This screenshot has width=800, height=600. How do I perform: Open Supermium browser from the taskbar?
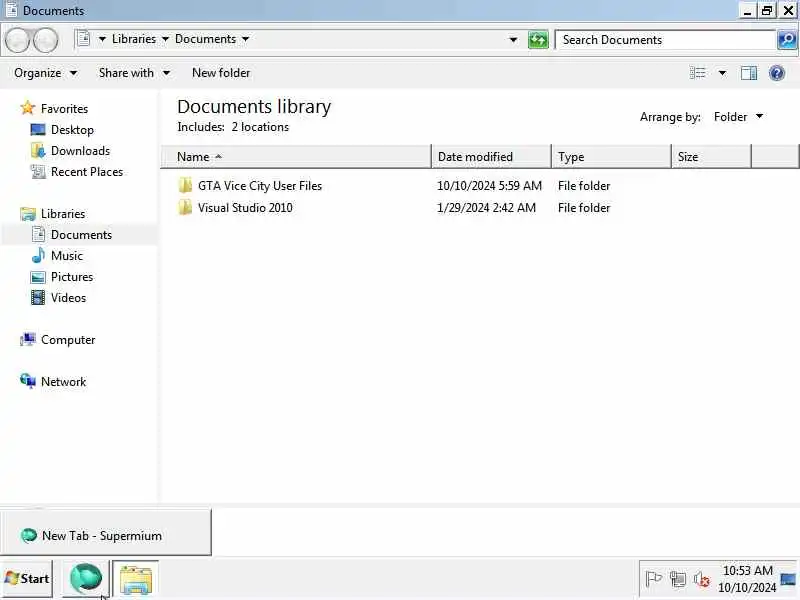pyautogui.click(x=86, y=579)
